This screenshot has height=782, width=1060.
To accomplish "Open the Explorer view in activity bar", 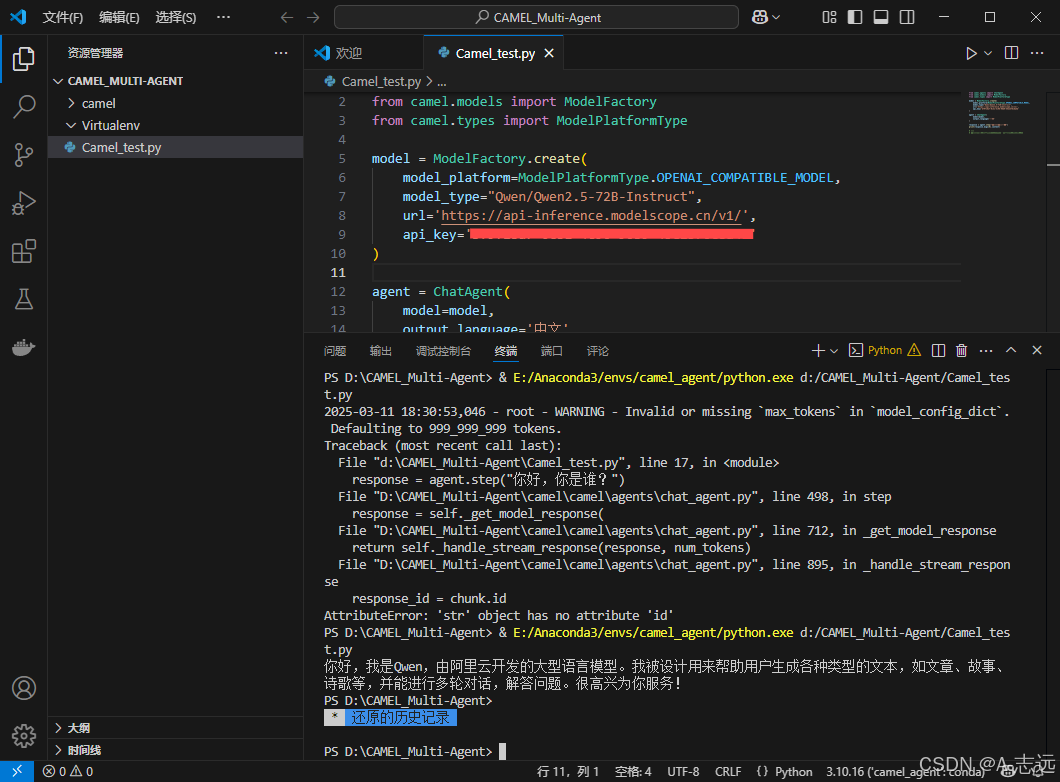I will click(x=24, y=59).
